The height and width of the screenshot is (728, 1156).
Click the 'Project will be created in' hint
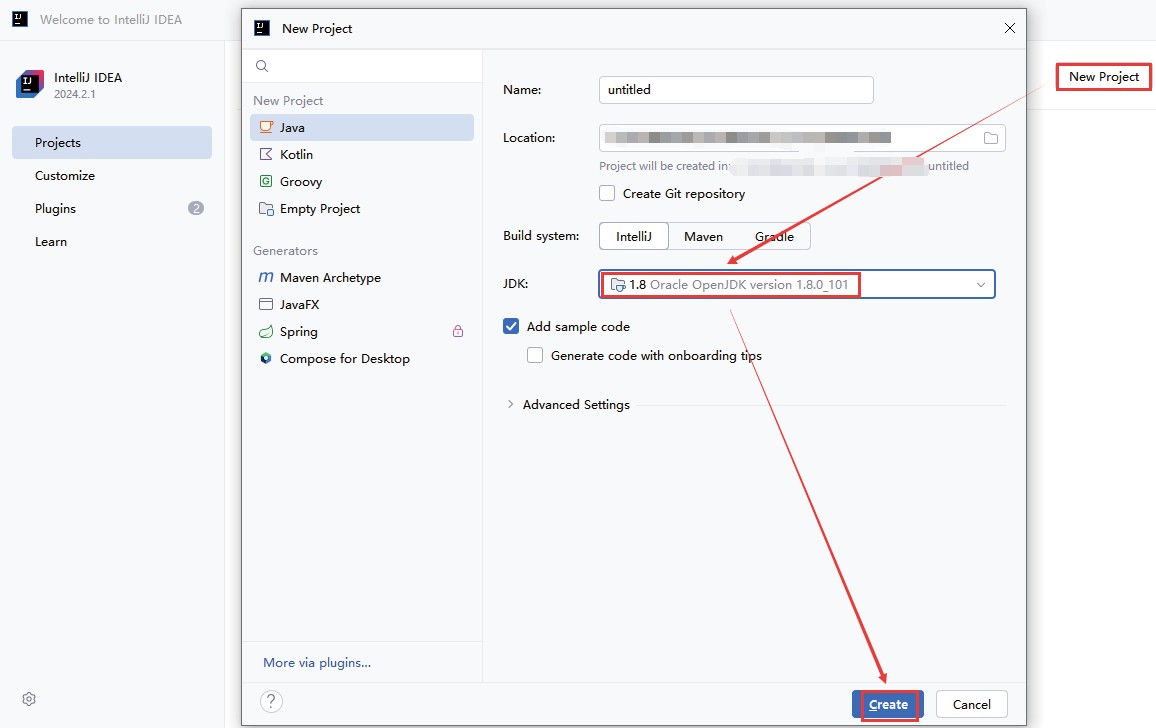(x=664, y=166)
